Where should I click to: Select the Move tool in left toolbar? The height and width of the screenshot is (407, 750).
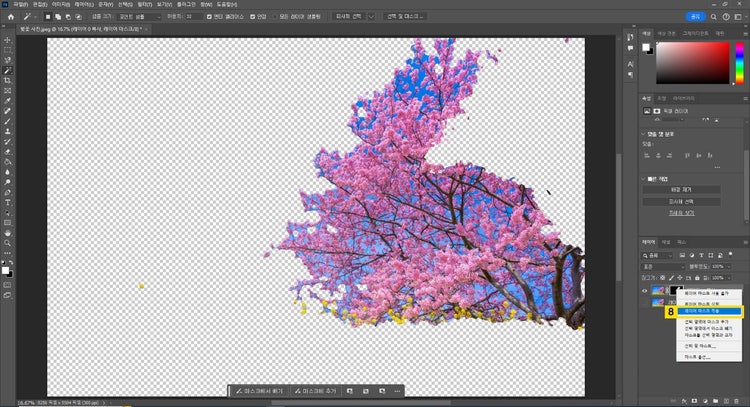8,40
